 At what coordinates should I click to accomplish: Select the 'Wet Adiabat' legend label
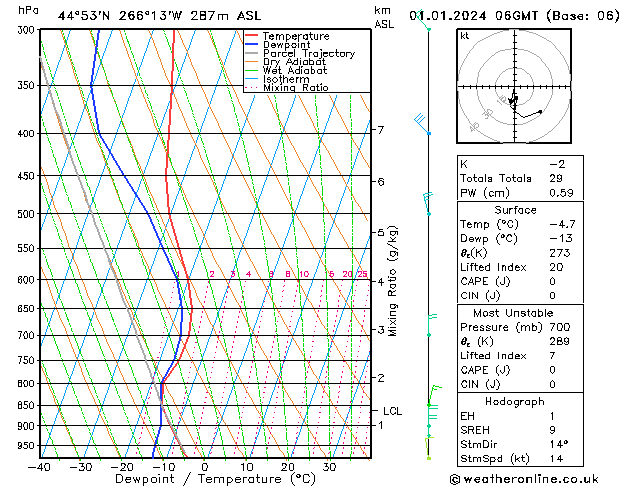[x=295, y=70]
